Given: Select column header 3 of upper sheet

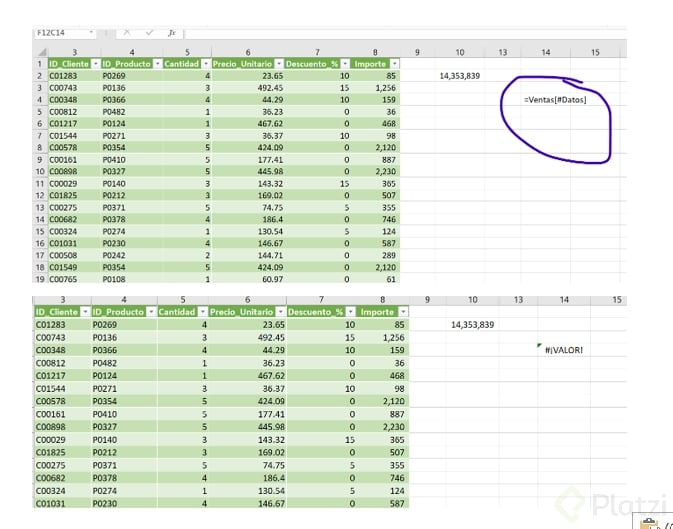Looking at the screenshot, I should coord(74,52).
